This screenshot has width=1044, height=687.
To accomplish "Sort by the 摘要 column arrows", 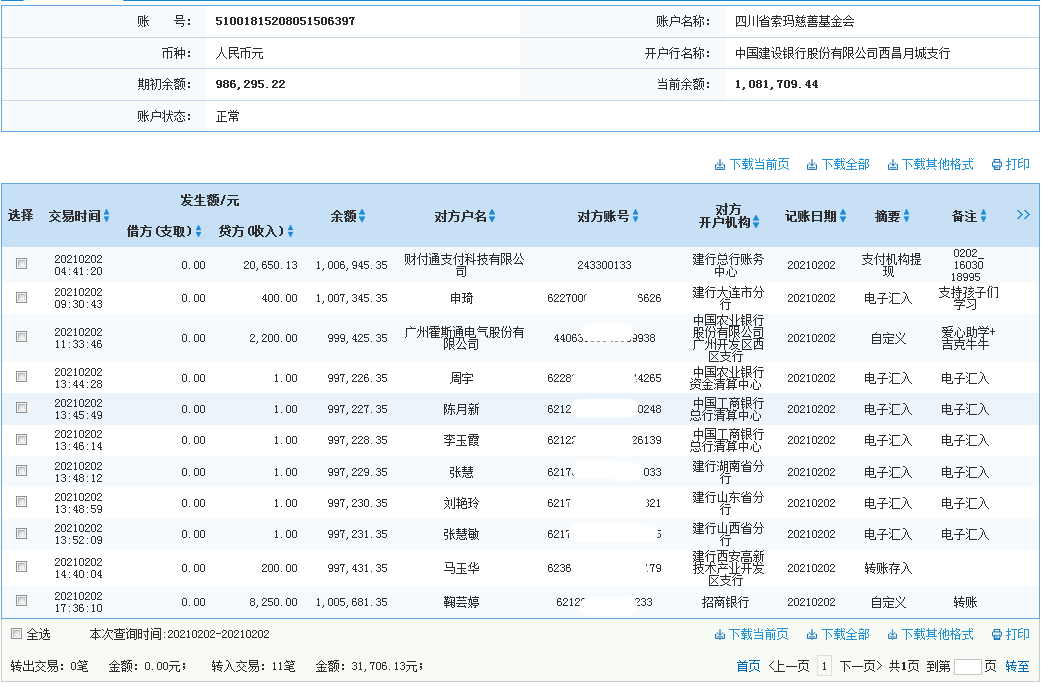I will pos(906,218).
